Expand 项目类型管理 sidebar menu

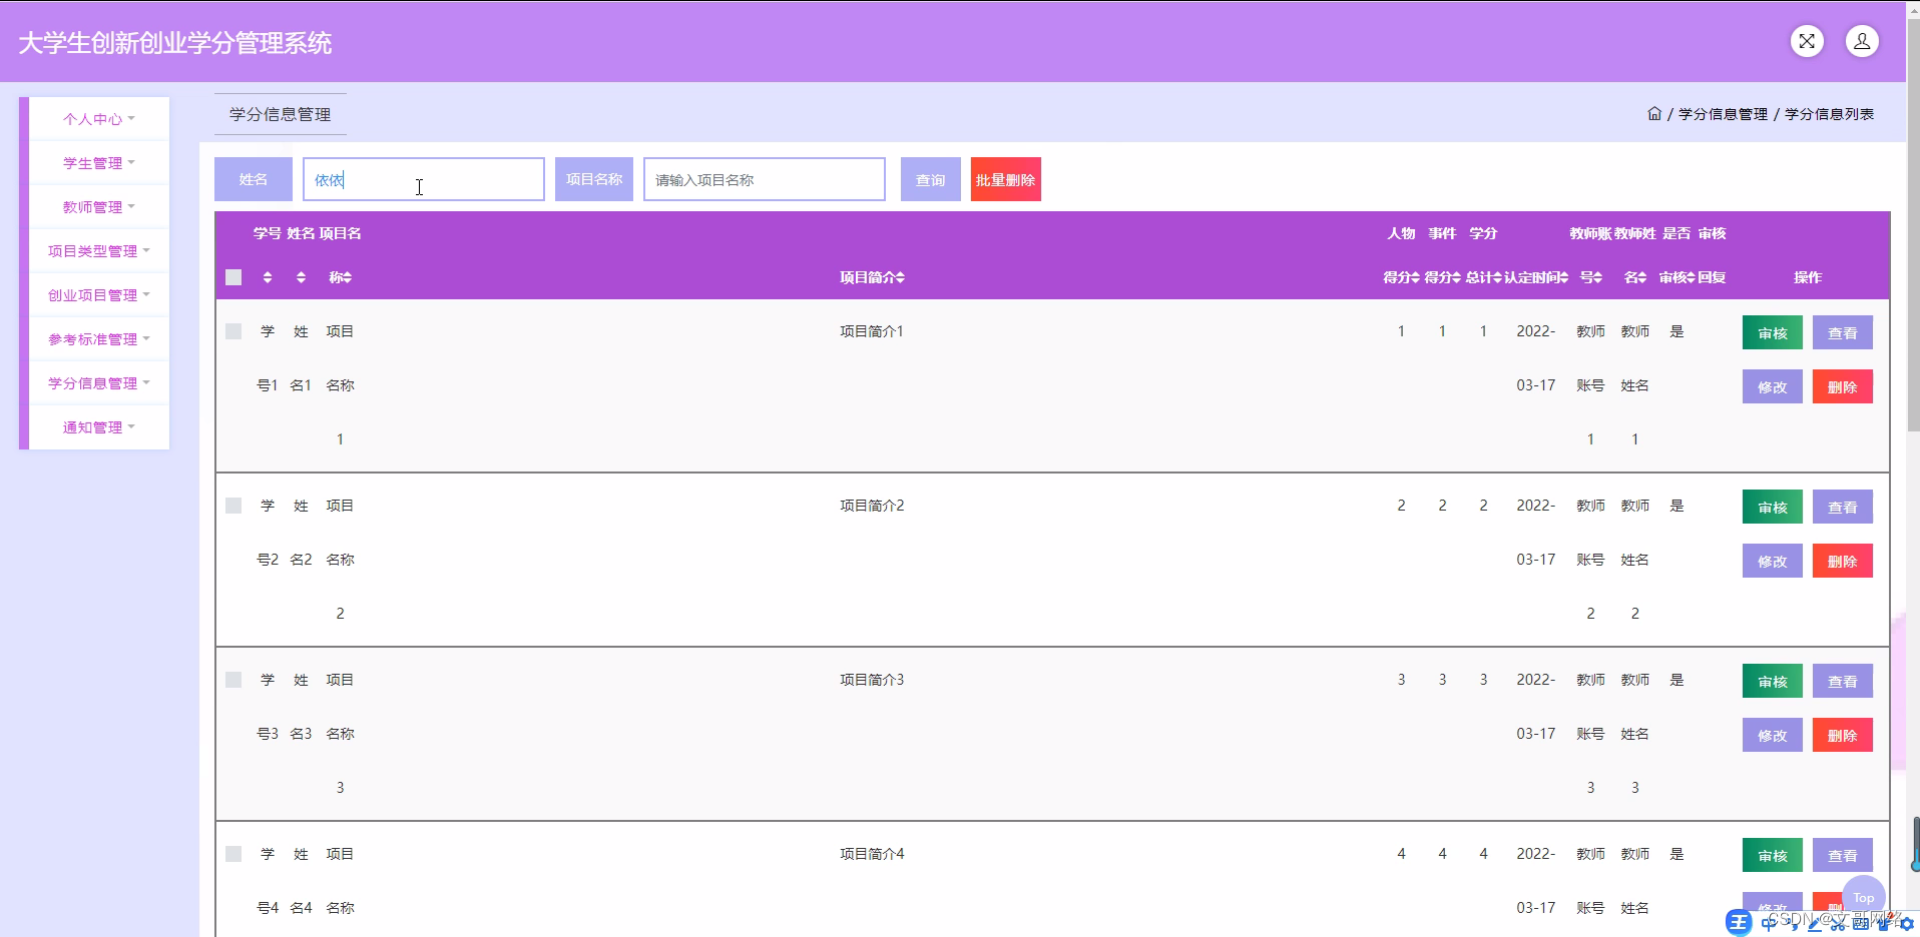pyautogui.click(x=99, y=251)
